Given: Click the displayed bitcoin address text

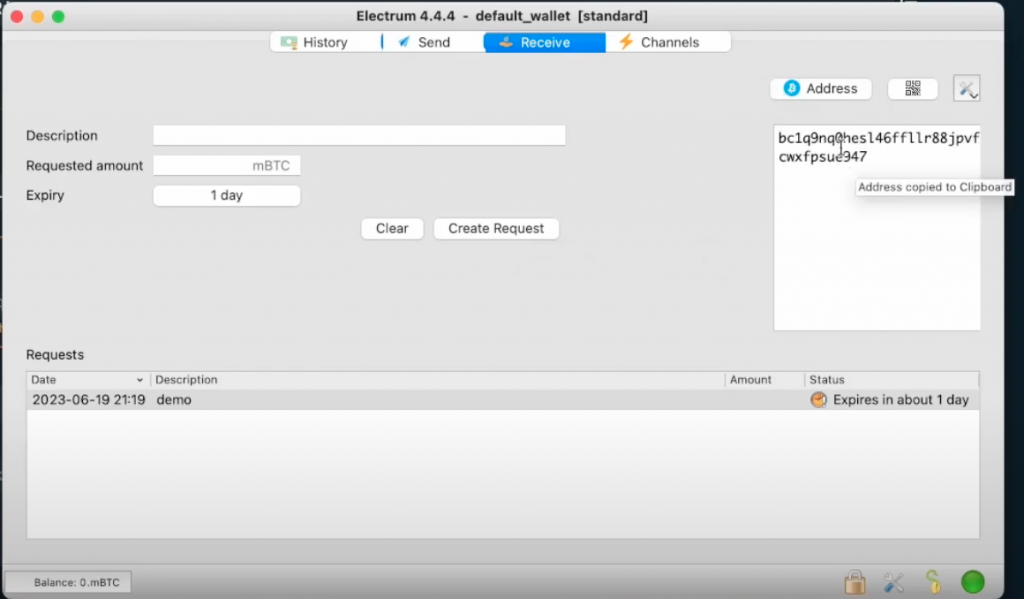Looking at the screenshot, I should click(878, 147).
